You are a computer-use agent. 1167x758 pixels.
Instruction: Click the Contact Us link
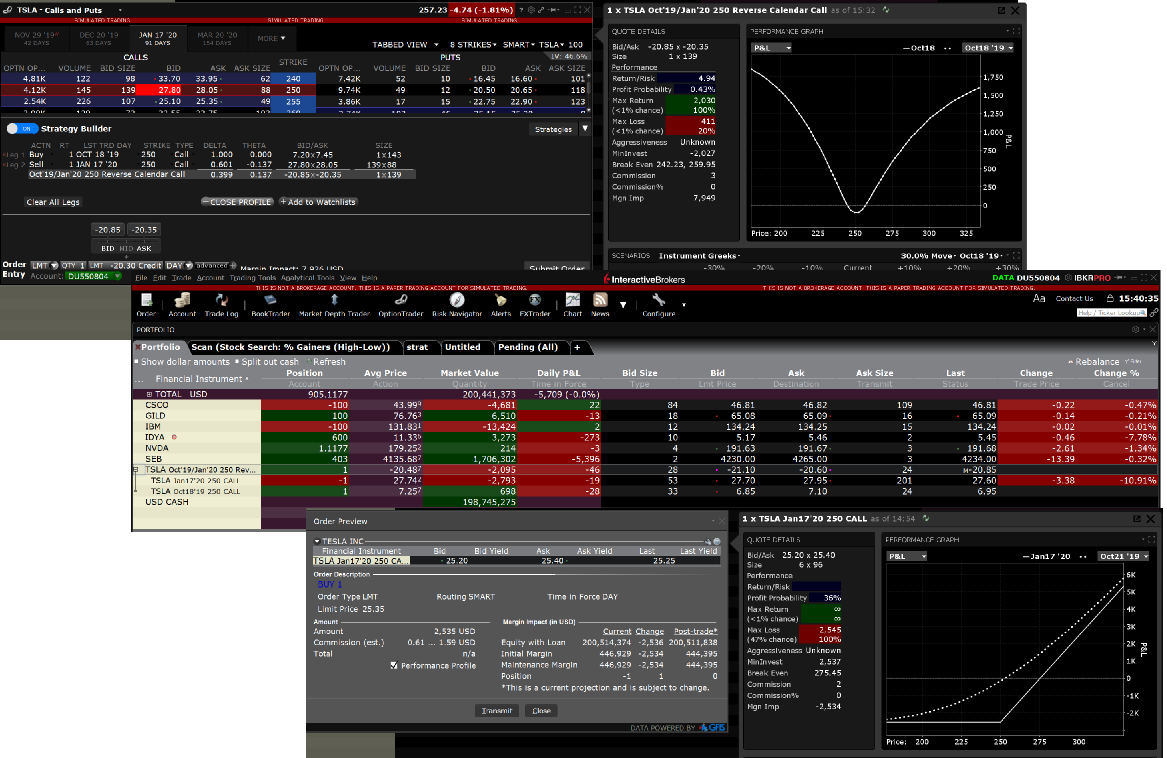[1074, 299]
